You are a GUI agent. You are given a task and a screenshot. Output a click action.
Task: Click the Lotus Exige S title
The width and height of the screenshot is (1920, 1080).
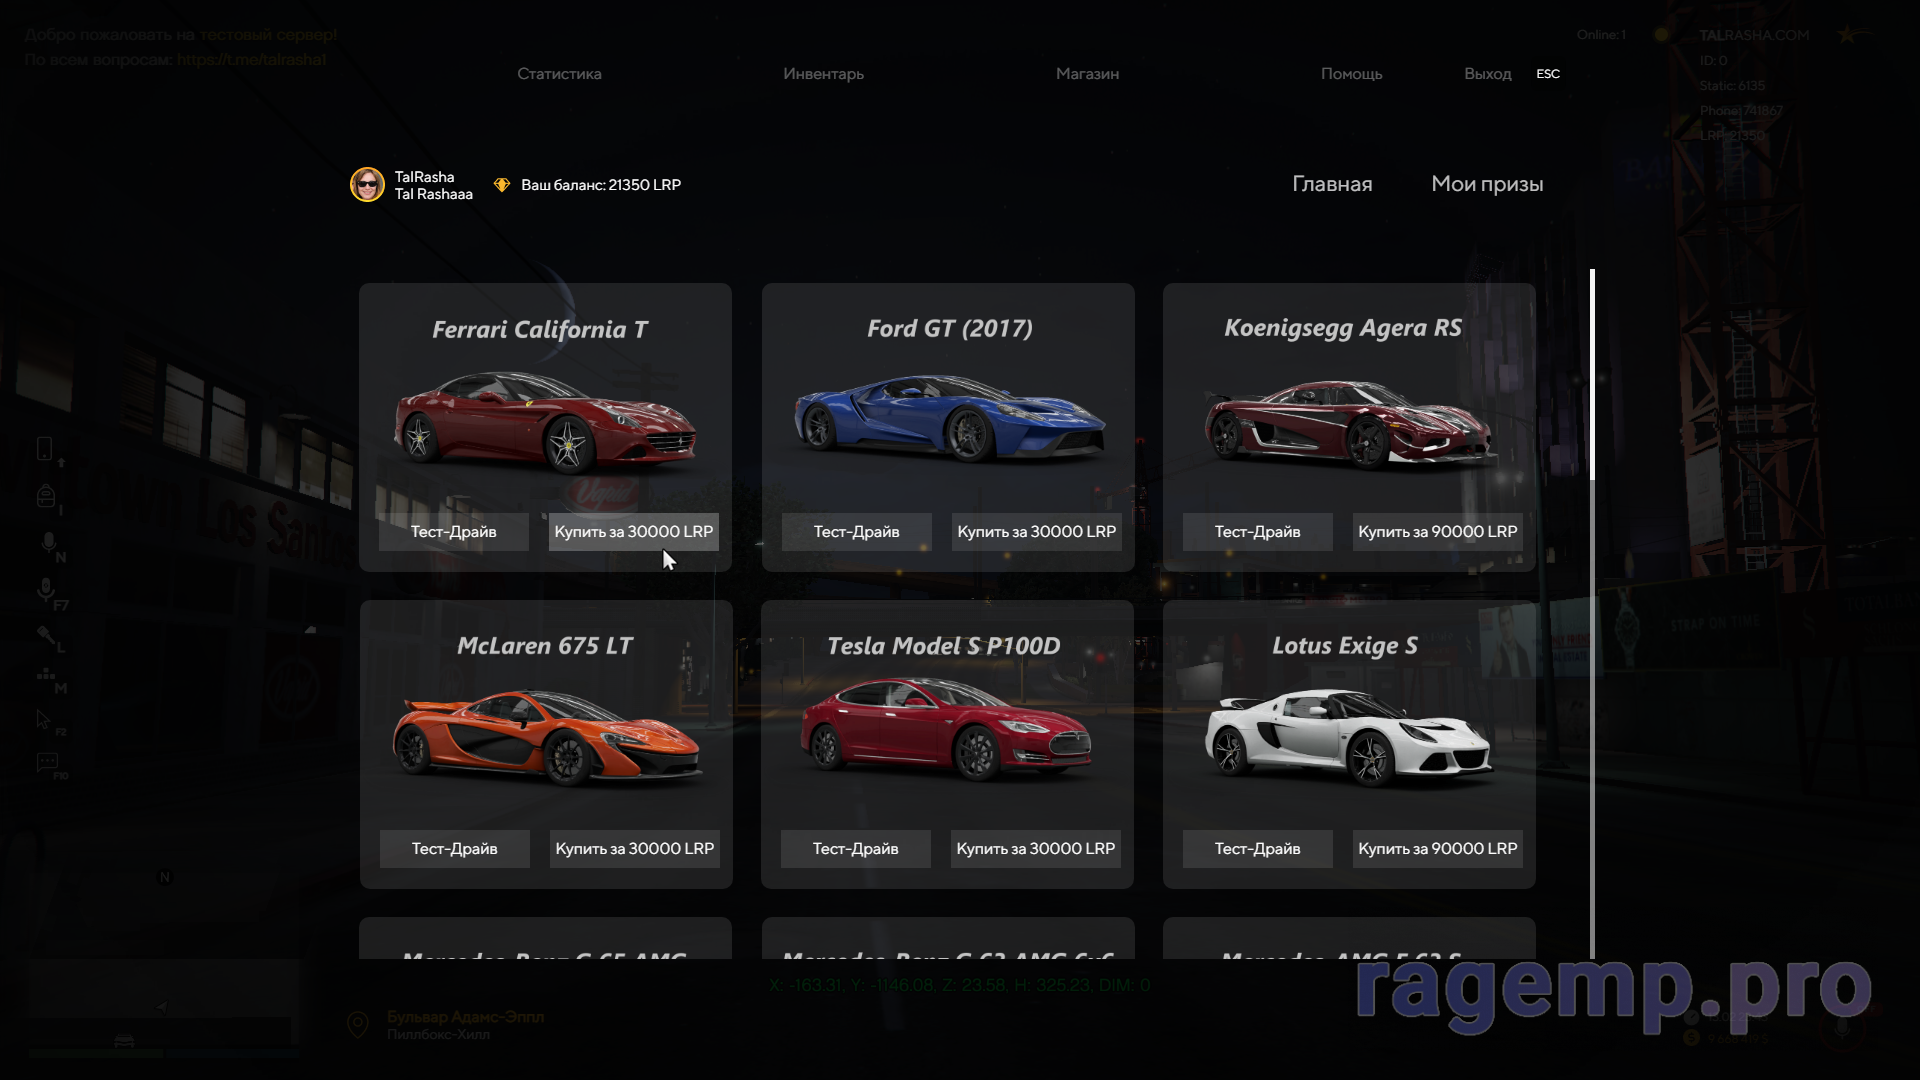coord(1345,647)
